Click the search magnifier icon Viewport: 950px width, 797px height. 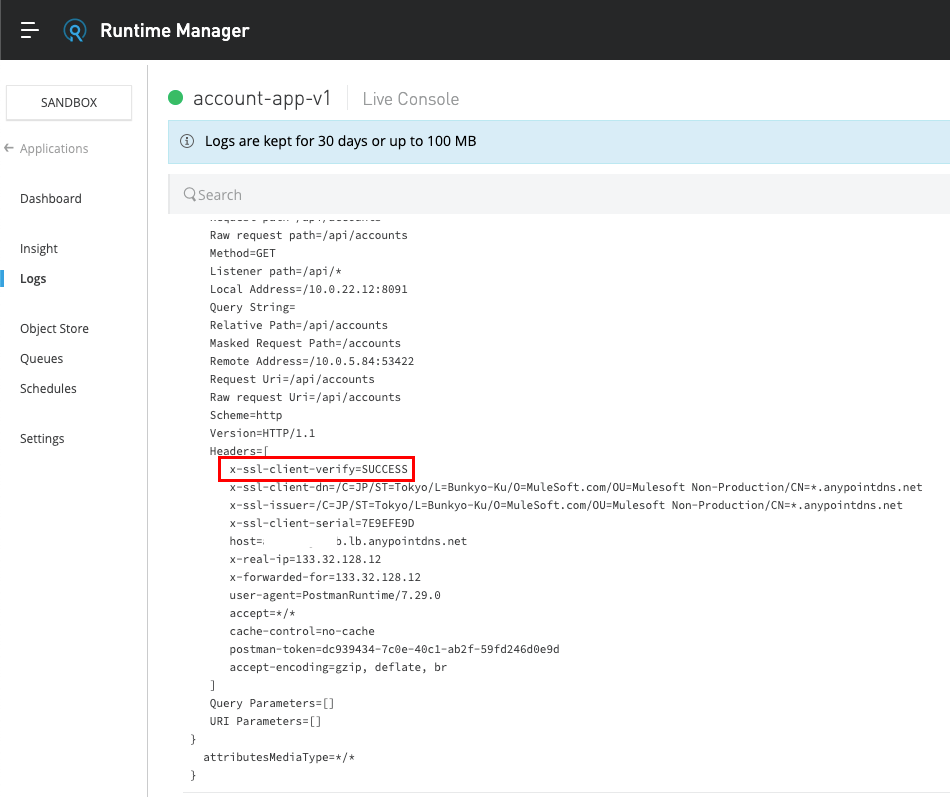click(x=189, y=195)
